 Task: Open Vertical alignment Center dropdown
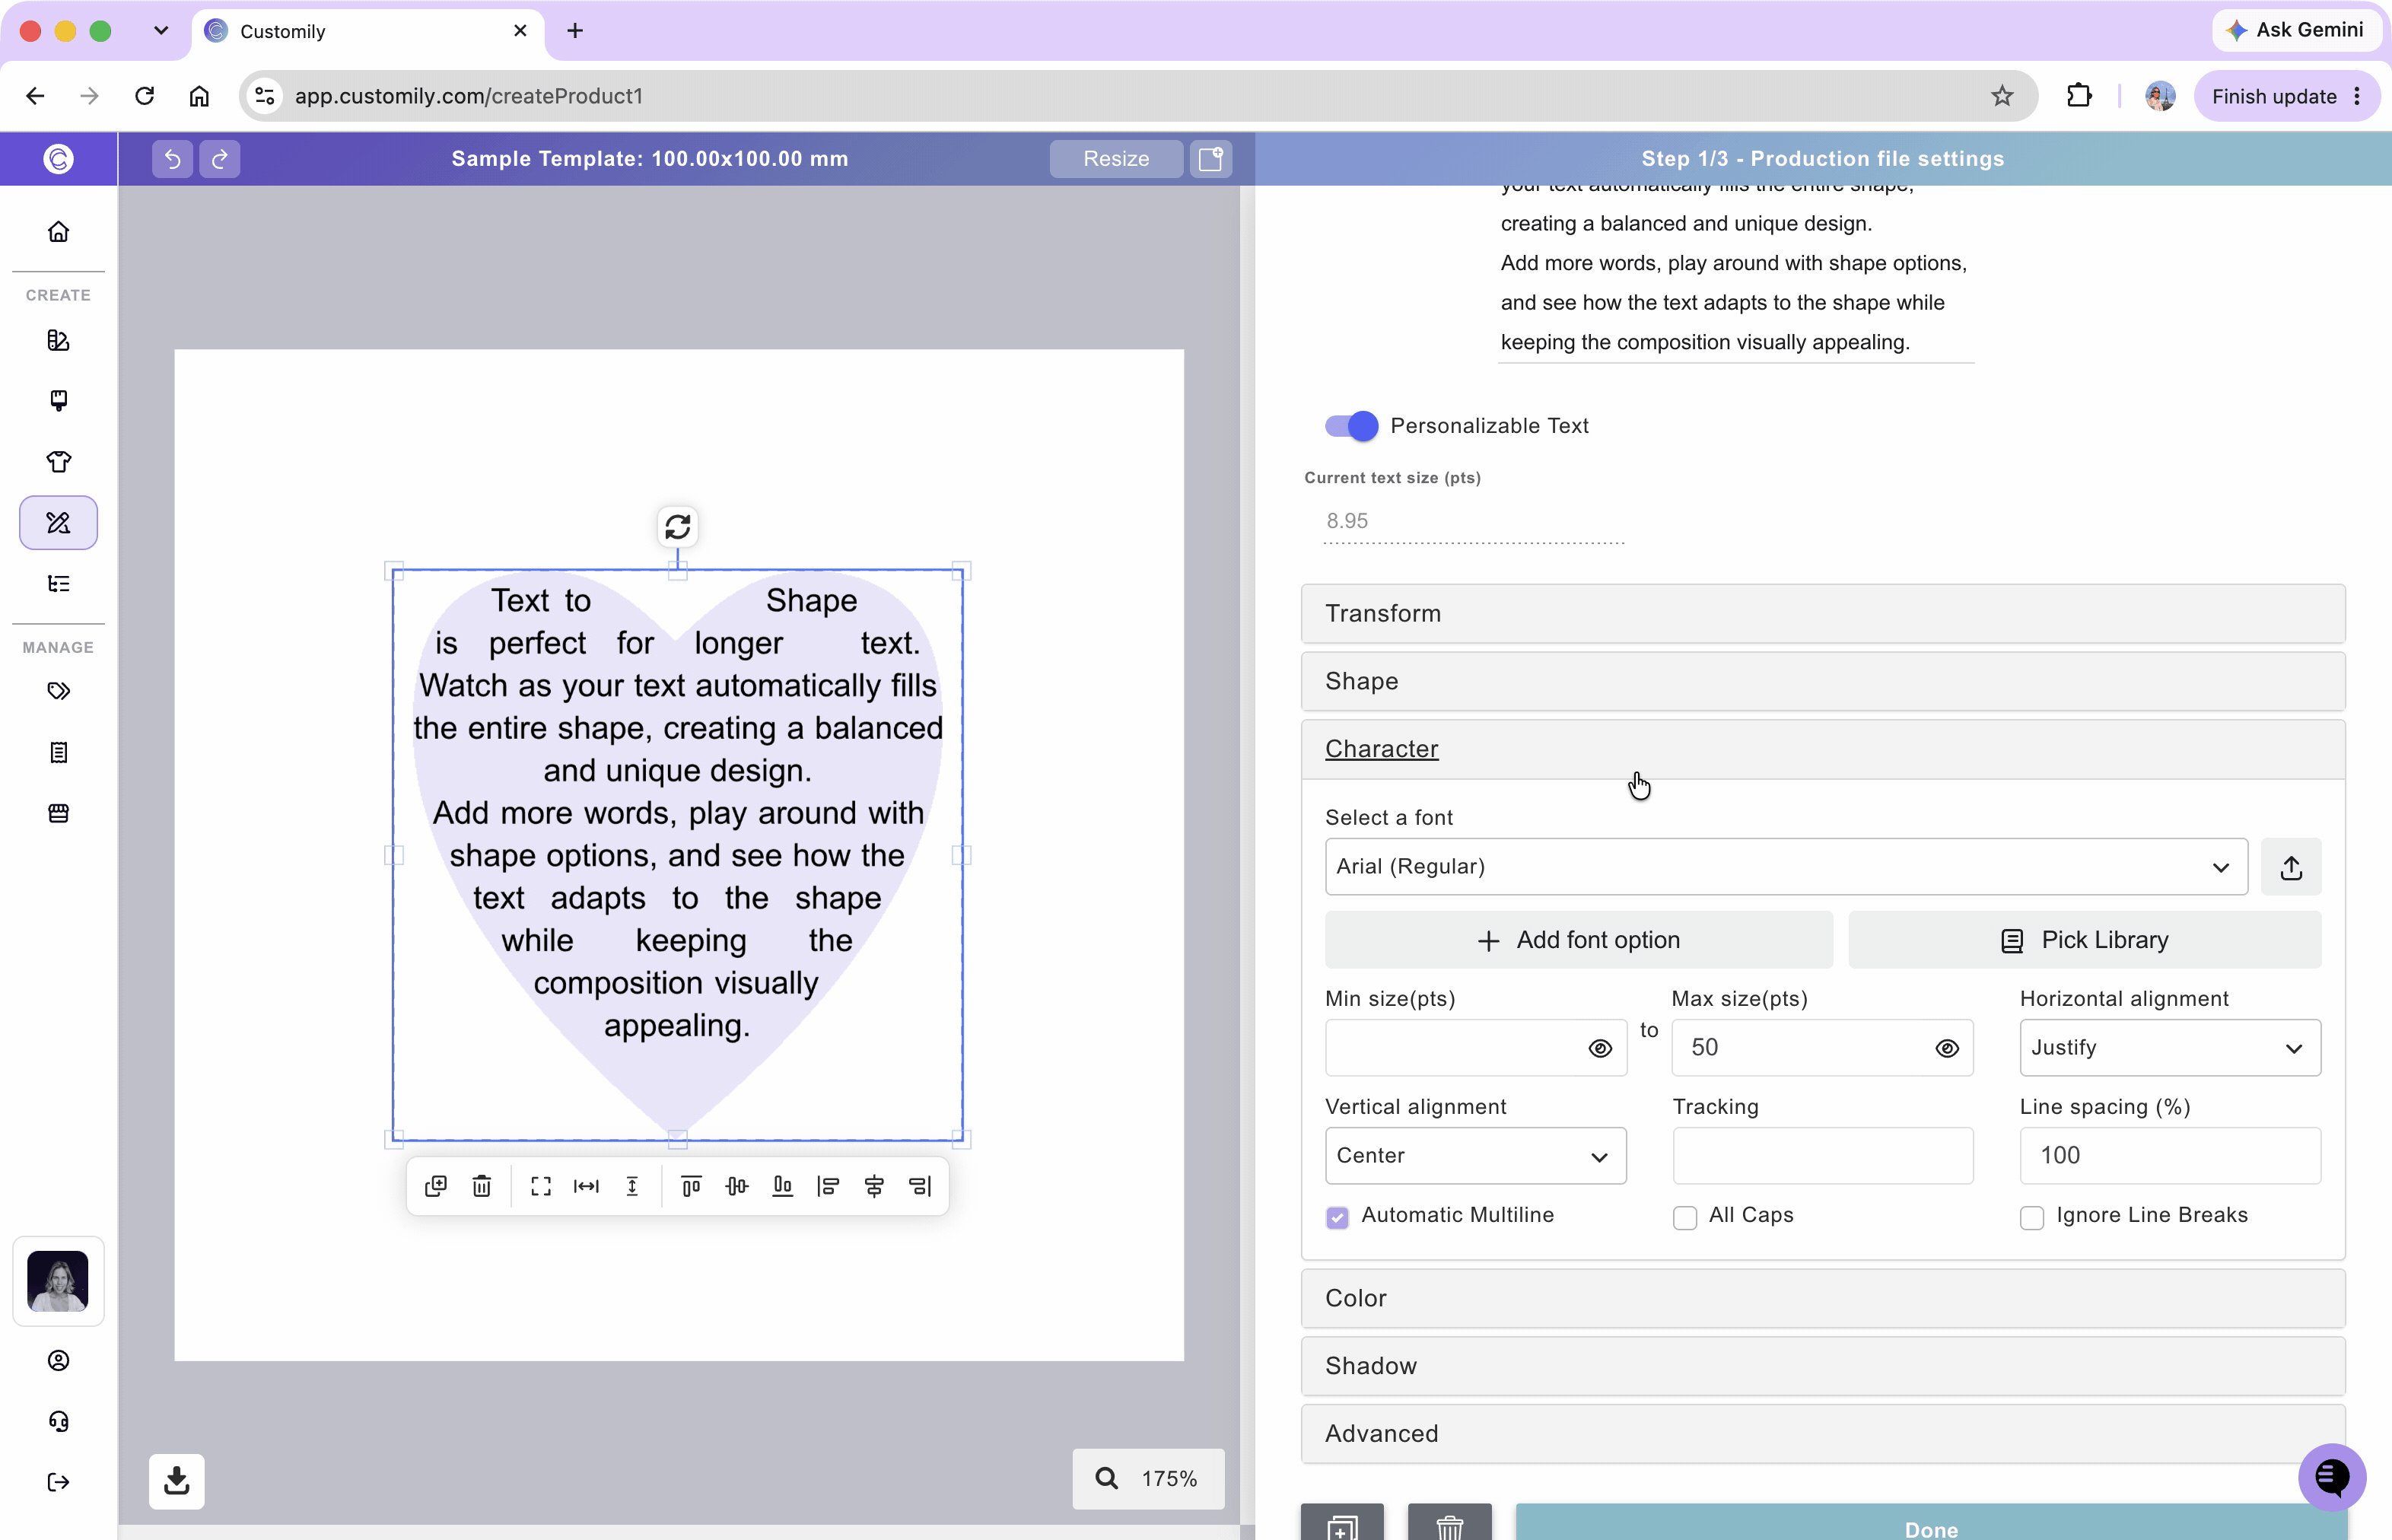point(1475,1156)
